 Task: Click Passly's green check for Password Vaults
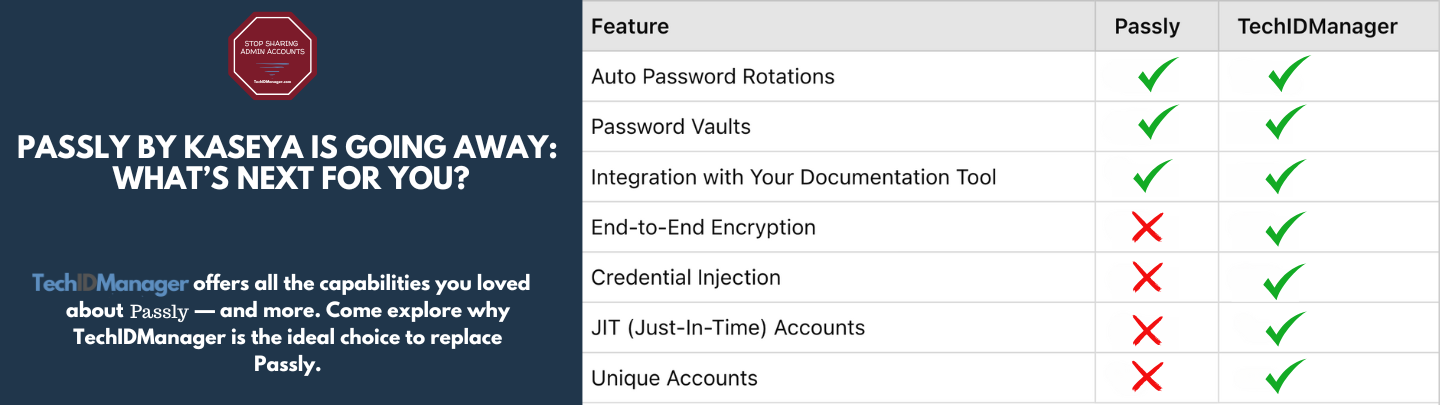1157,126
